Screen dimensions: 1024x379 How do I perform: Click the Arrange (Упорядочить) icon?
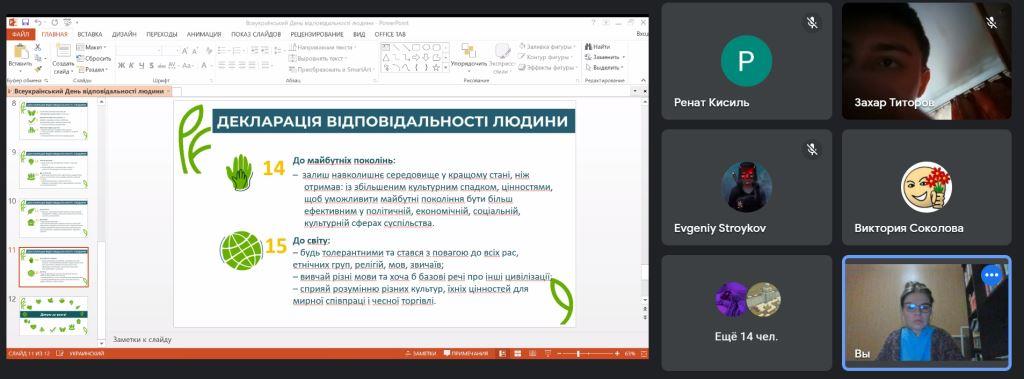coord(468,51)
